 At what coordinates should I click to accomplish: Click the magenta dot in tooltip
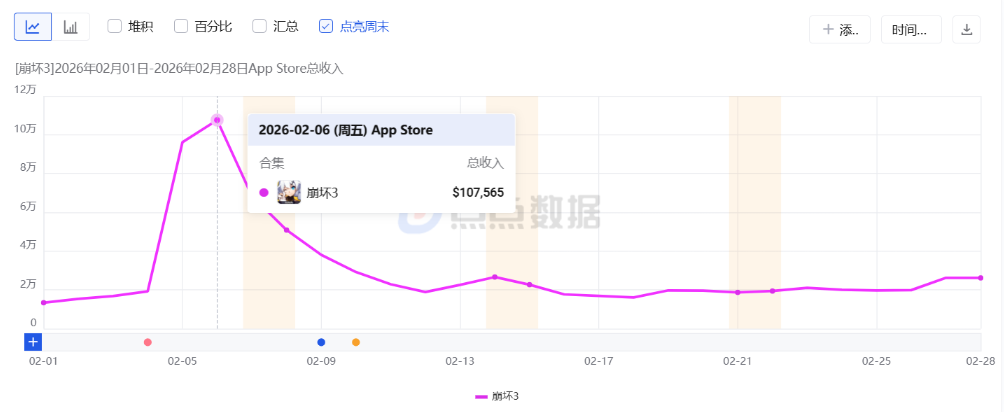264,192
